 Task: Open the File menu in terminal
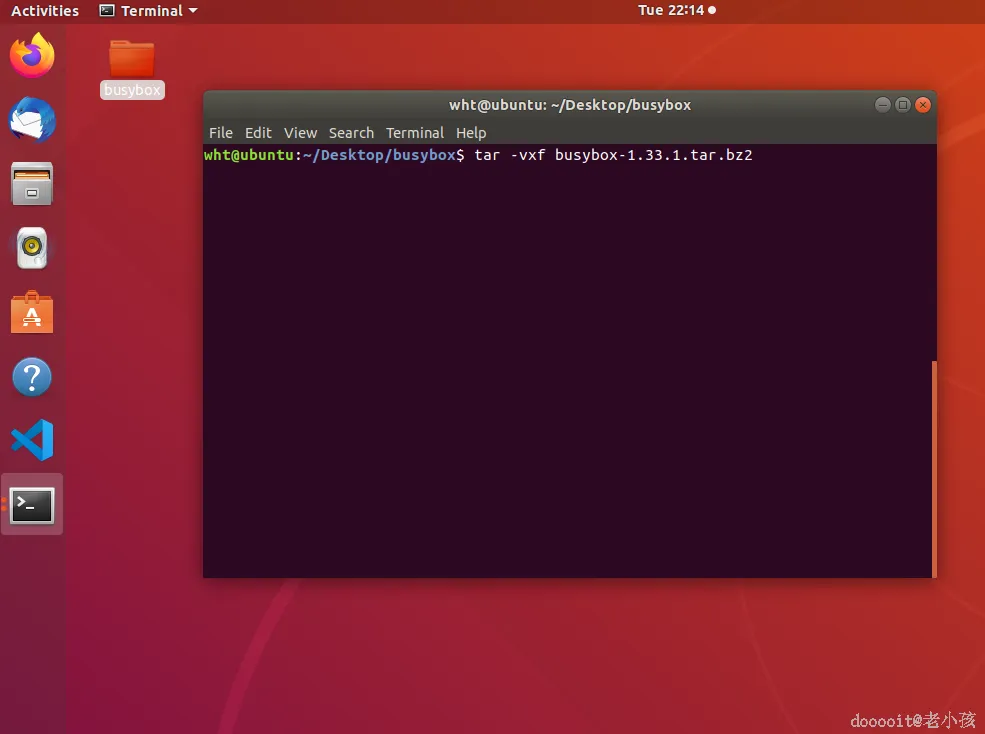pos(220,133)
